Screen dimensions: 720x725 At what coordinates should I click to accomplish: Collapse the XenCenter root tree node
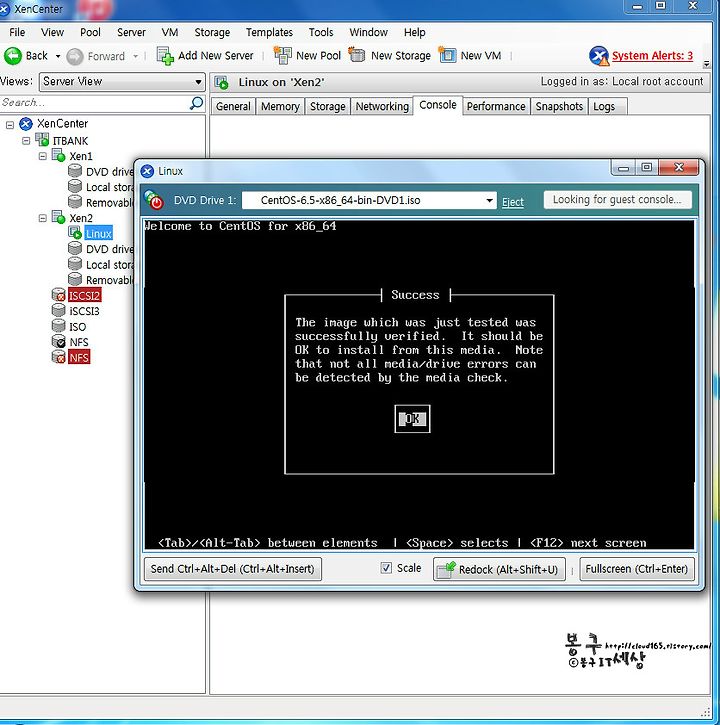coord(10,124)
